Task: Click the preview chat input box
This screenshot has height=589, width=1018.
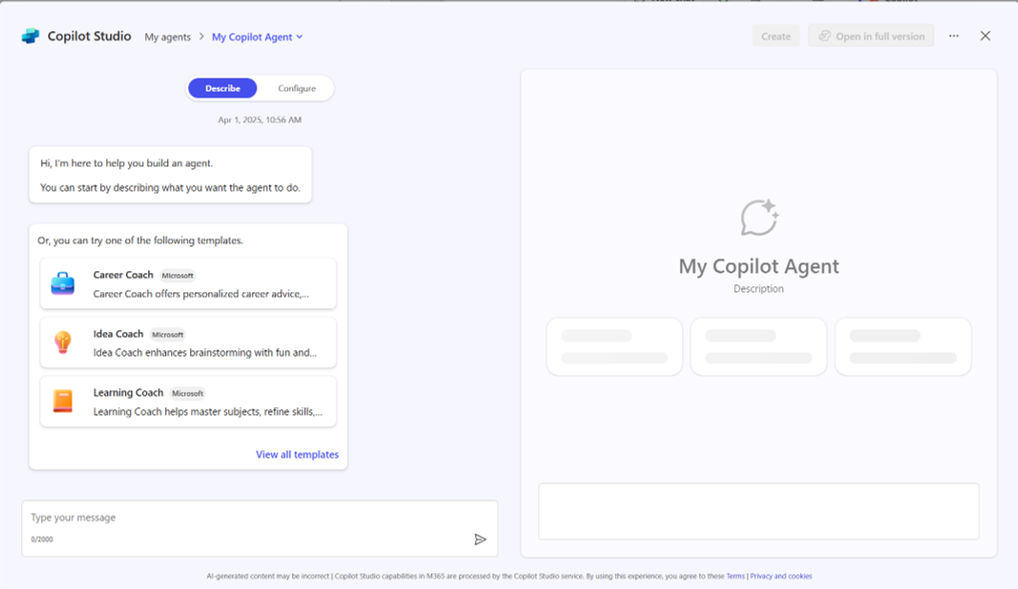Action: coord(758,511)
